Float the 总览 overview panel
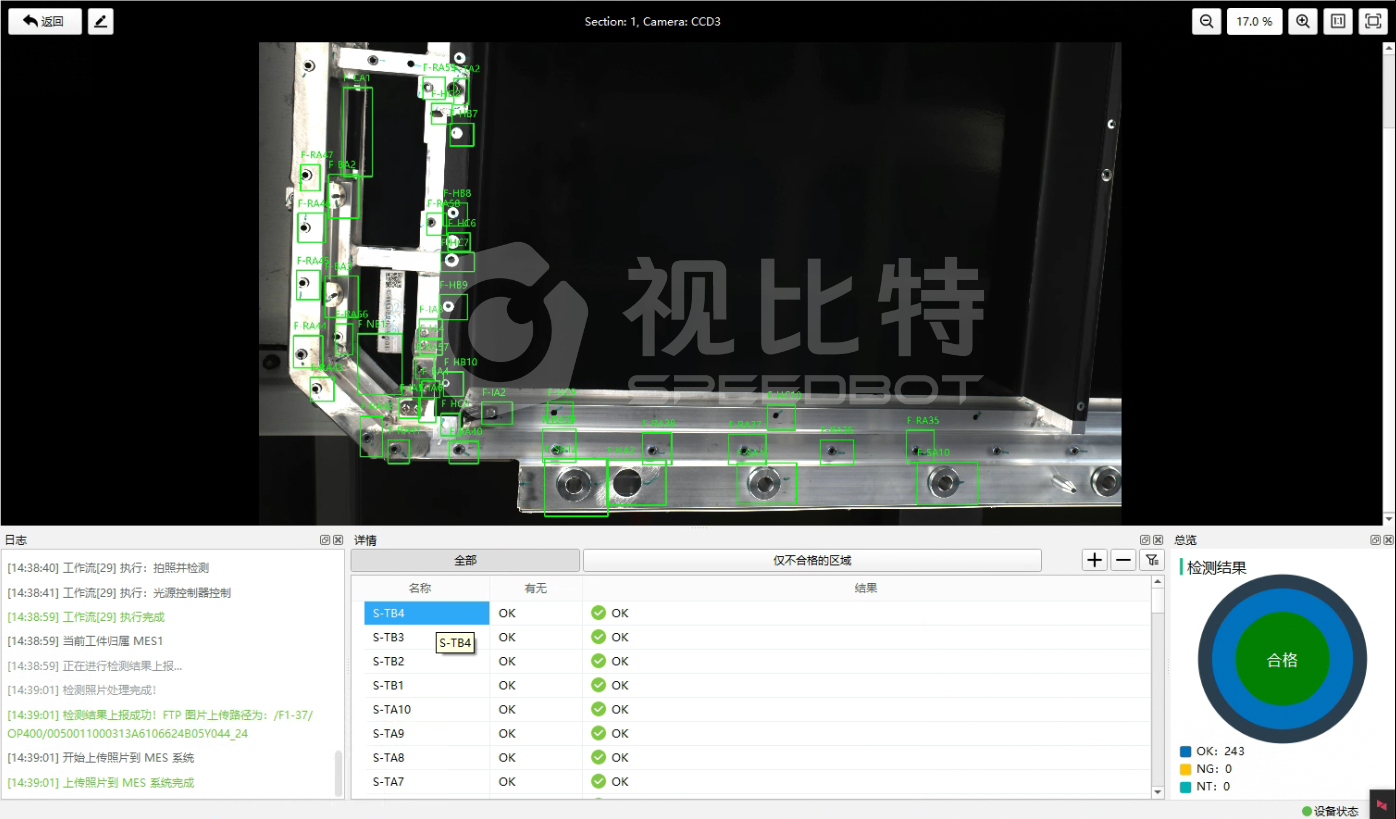The height and width of the screenshot is (819, 1396). 1375,540
